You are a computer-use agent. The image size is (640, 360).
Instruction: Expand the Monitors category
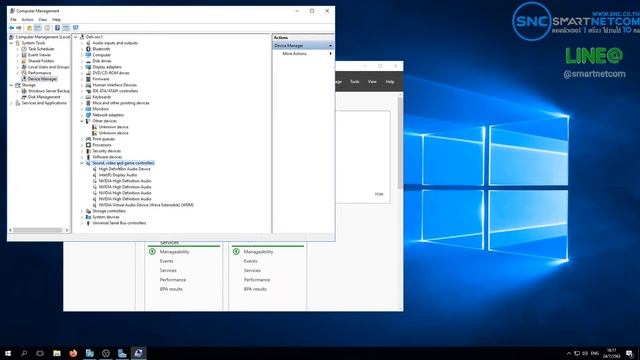[x=82, y=109]
